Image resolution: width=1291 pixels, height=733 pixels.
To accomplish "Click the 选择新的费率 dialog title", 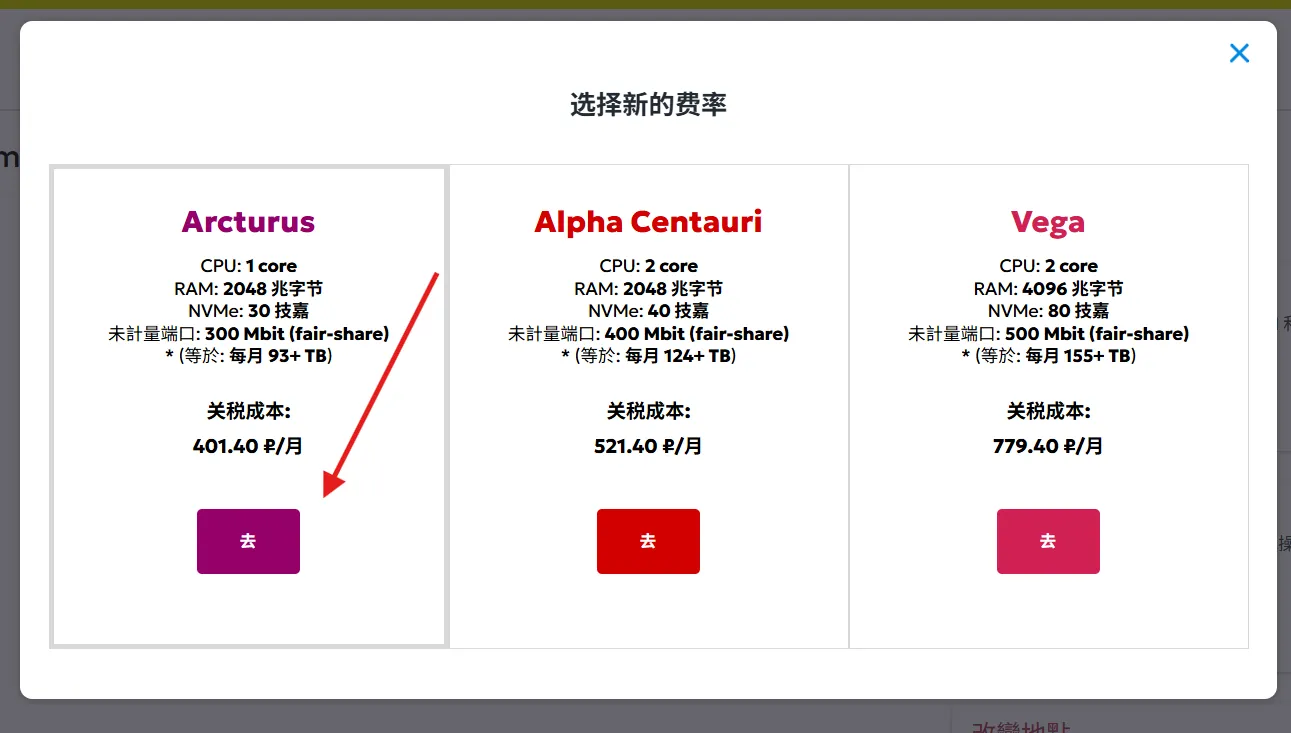I will (x=648, y=104).
